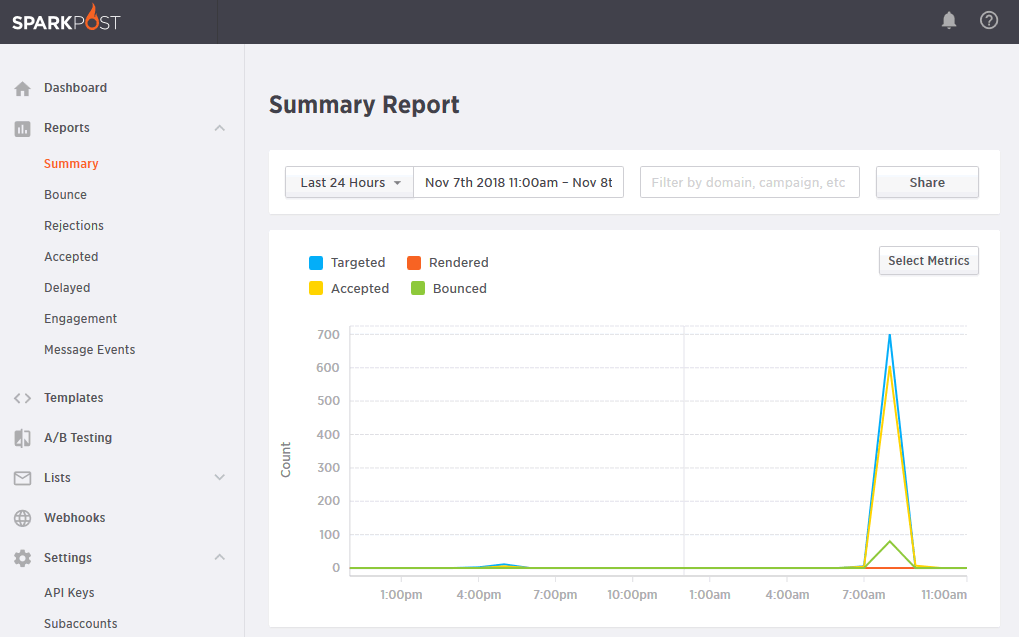
Task: Click the green Bounced peak on chart
Action: click(889, 541)
